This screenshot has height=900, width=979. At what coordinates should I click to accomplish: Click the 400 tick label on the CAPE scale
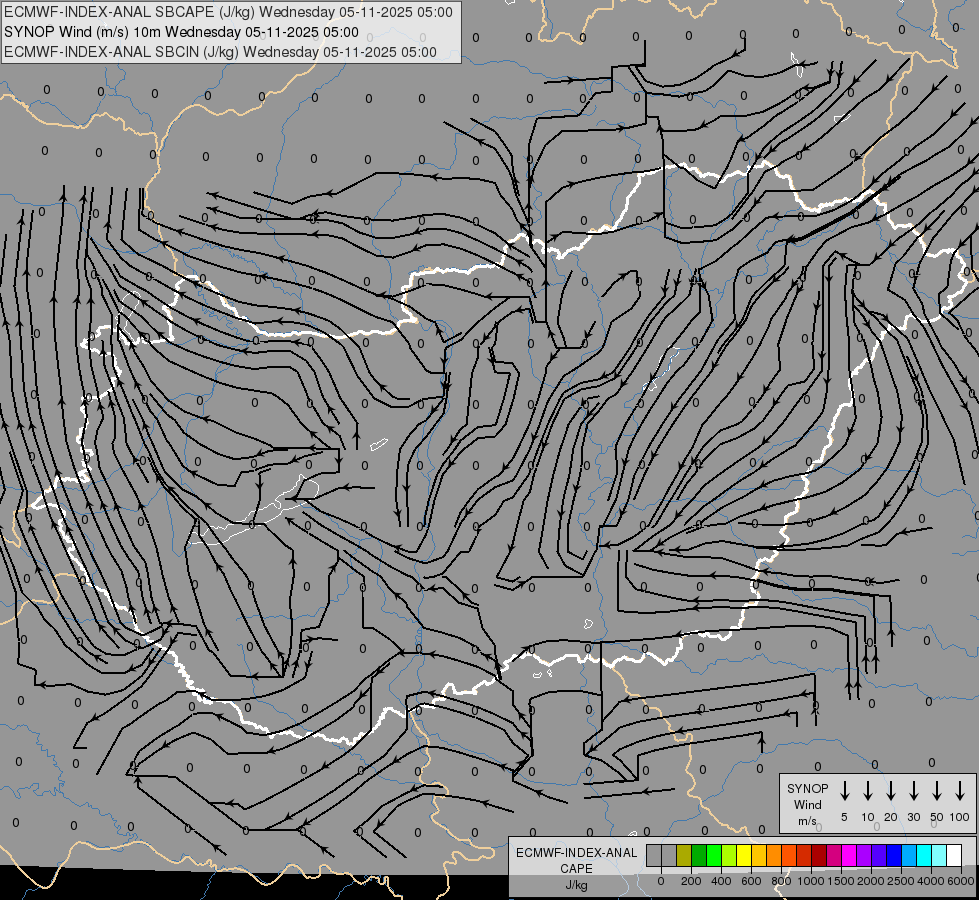pyautogui.click(x=721, y=881)
